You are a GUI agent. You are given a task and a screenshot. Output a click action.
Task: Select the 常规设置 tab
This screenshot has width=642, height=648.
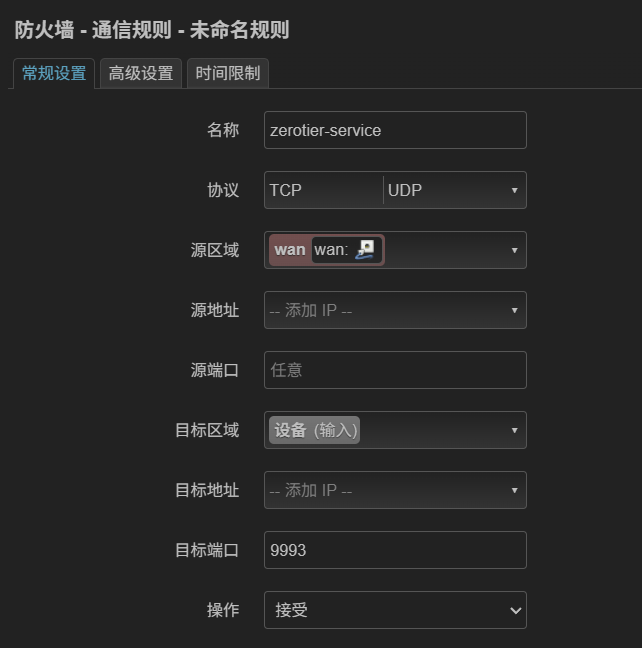point(54,73)
